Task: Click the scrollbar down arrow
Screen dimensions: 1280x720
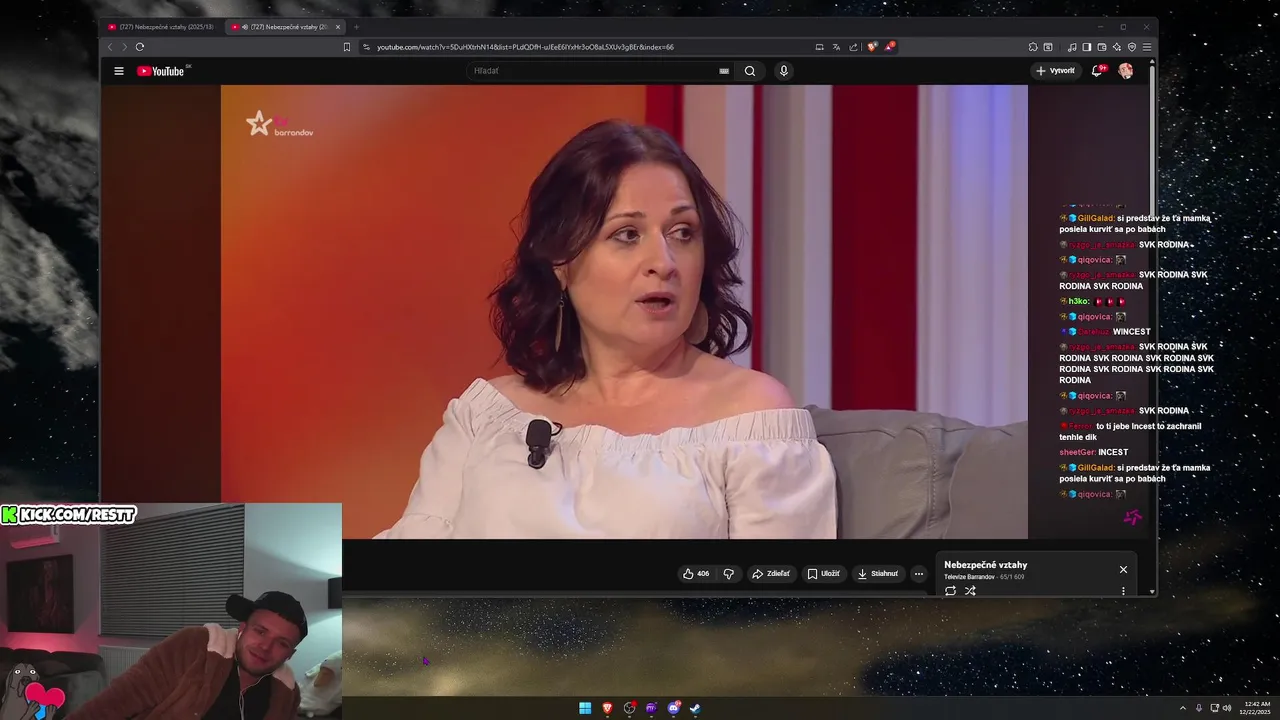Action: coord(1152,592)
